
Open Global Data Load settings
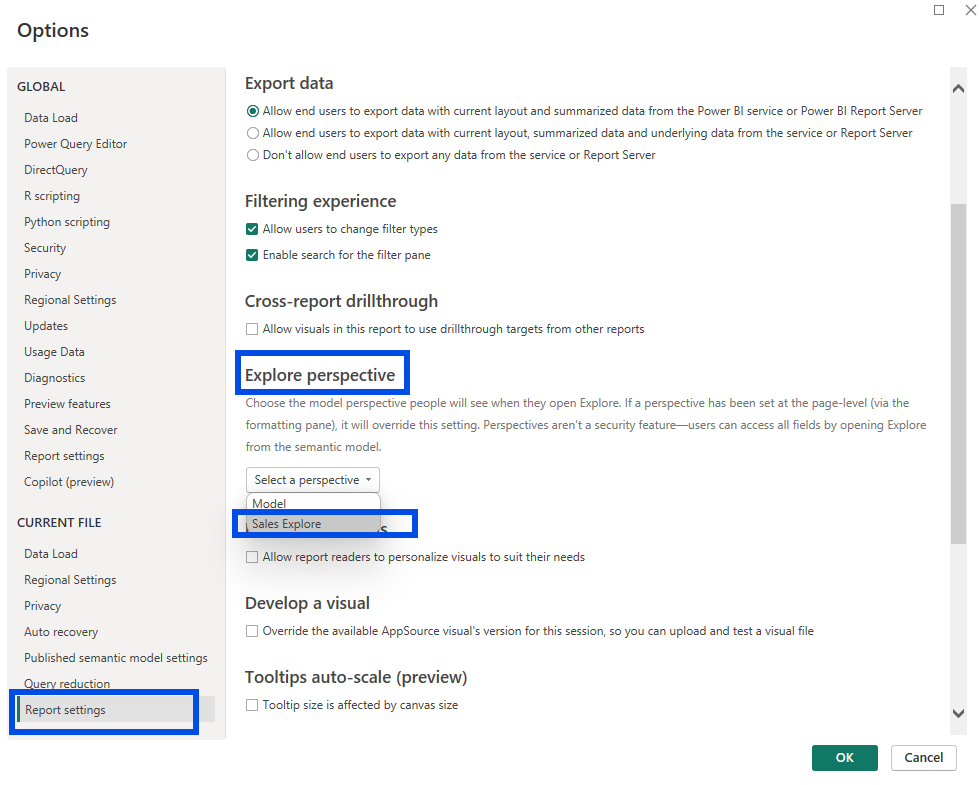point(51,118)
